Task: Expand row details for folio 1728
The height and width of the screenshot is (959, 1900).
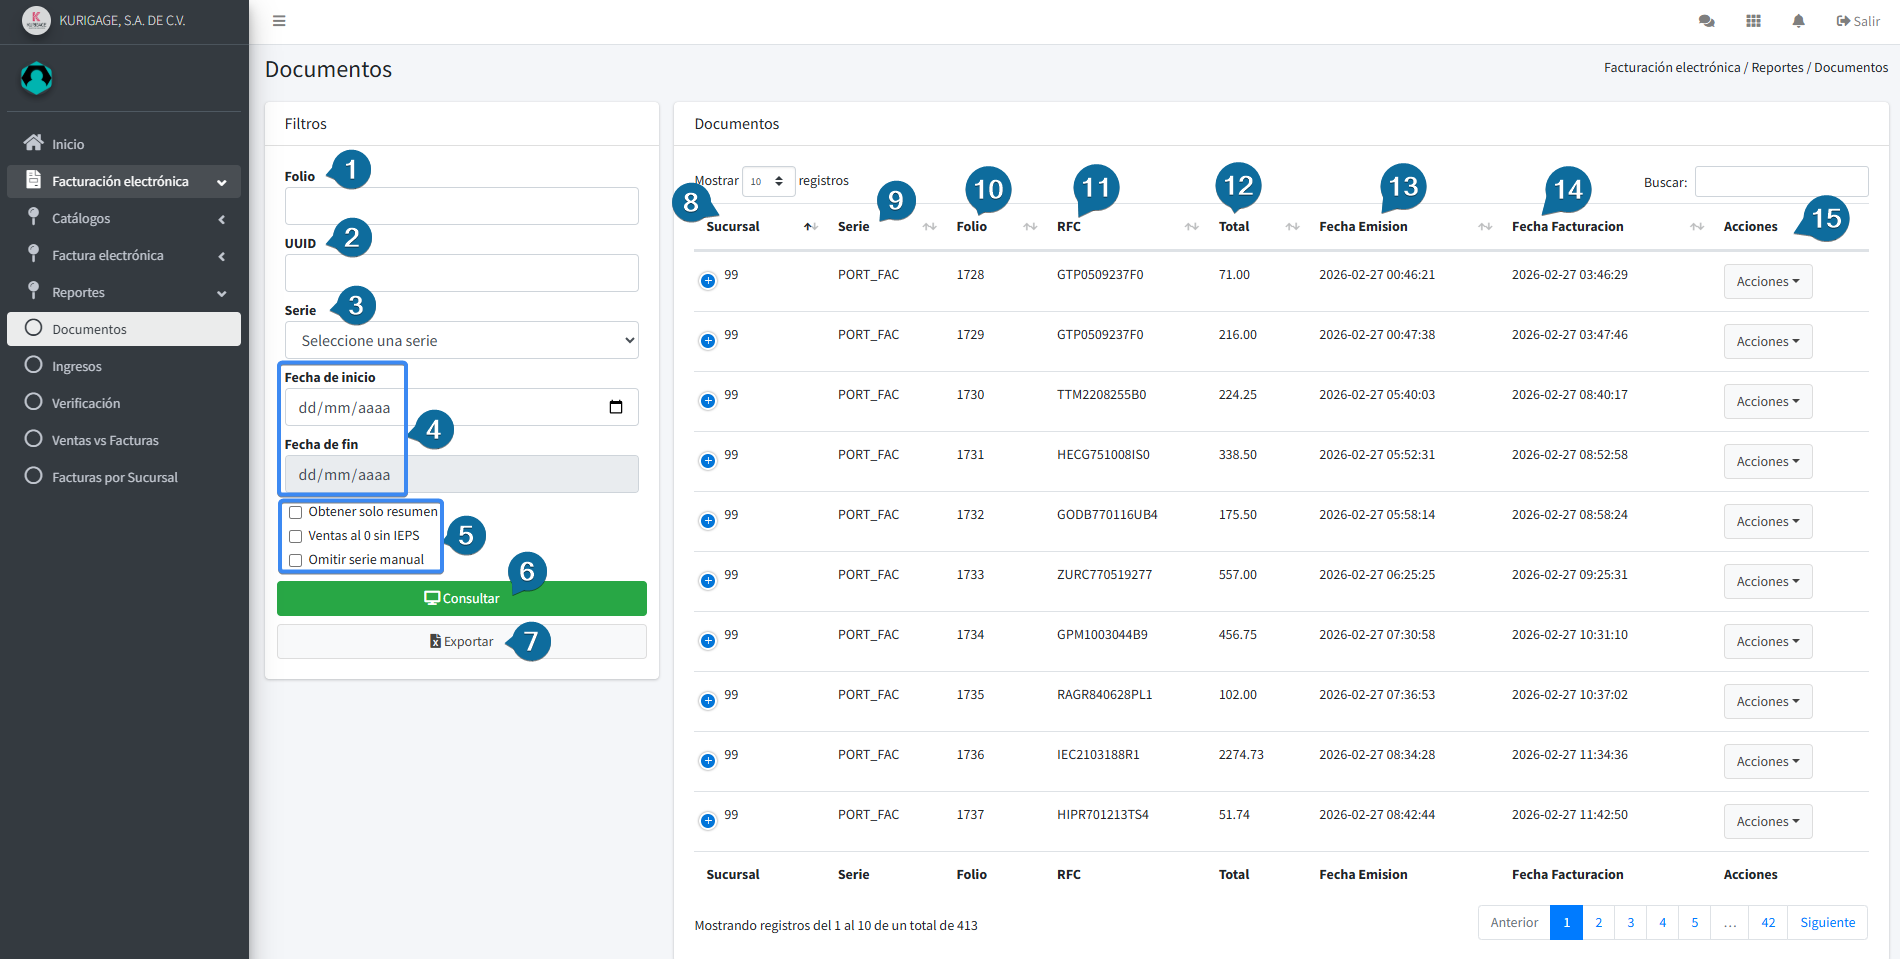Action: tap(708, 281)
